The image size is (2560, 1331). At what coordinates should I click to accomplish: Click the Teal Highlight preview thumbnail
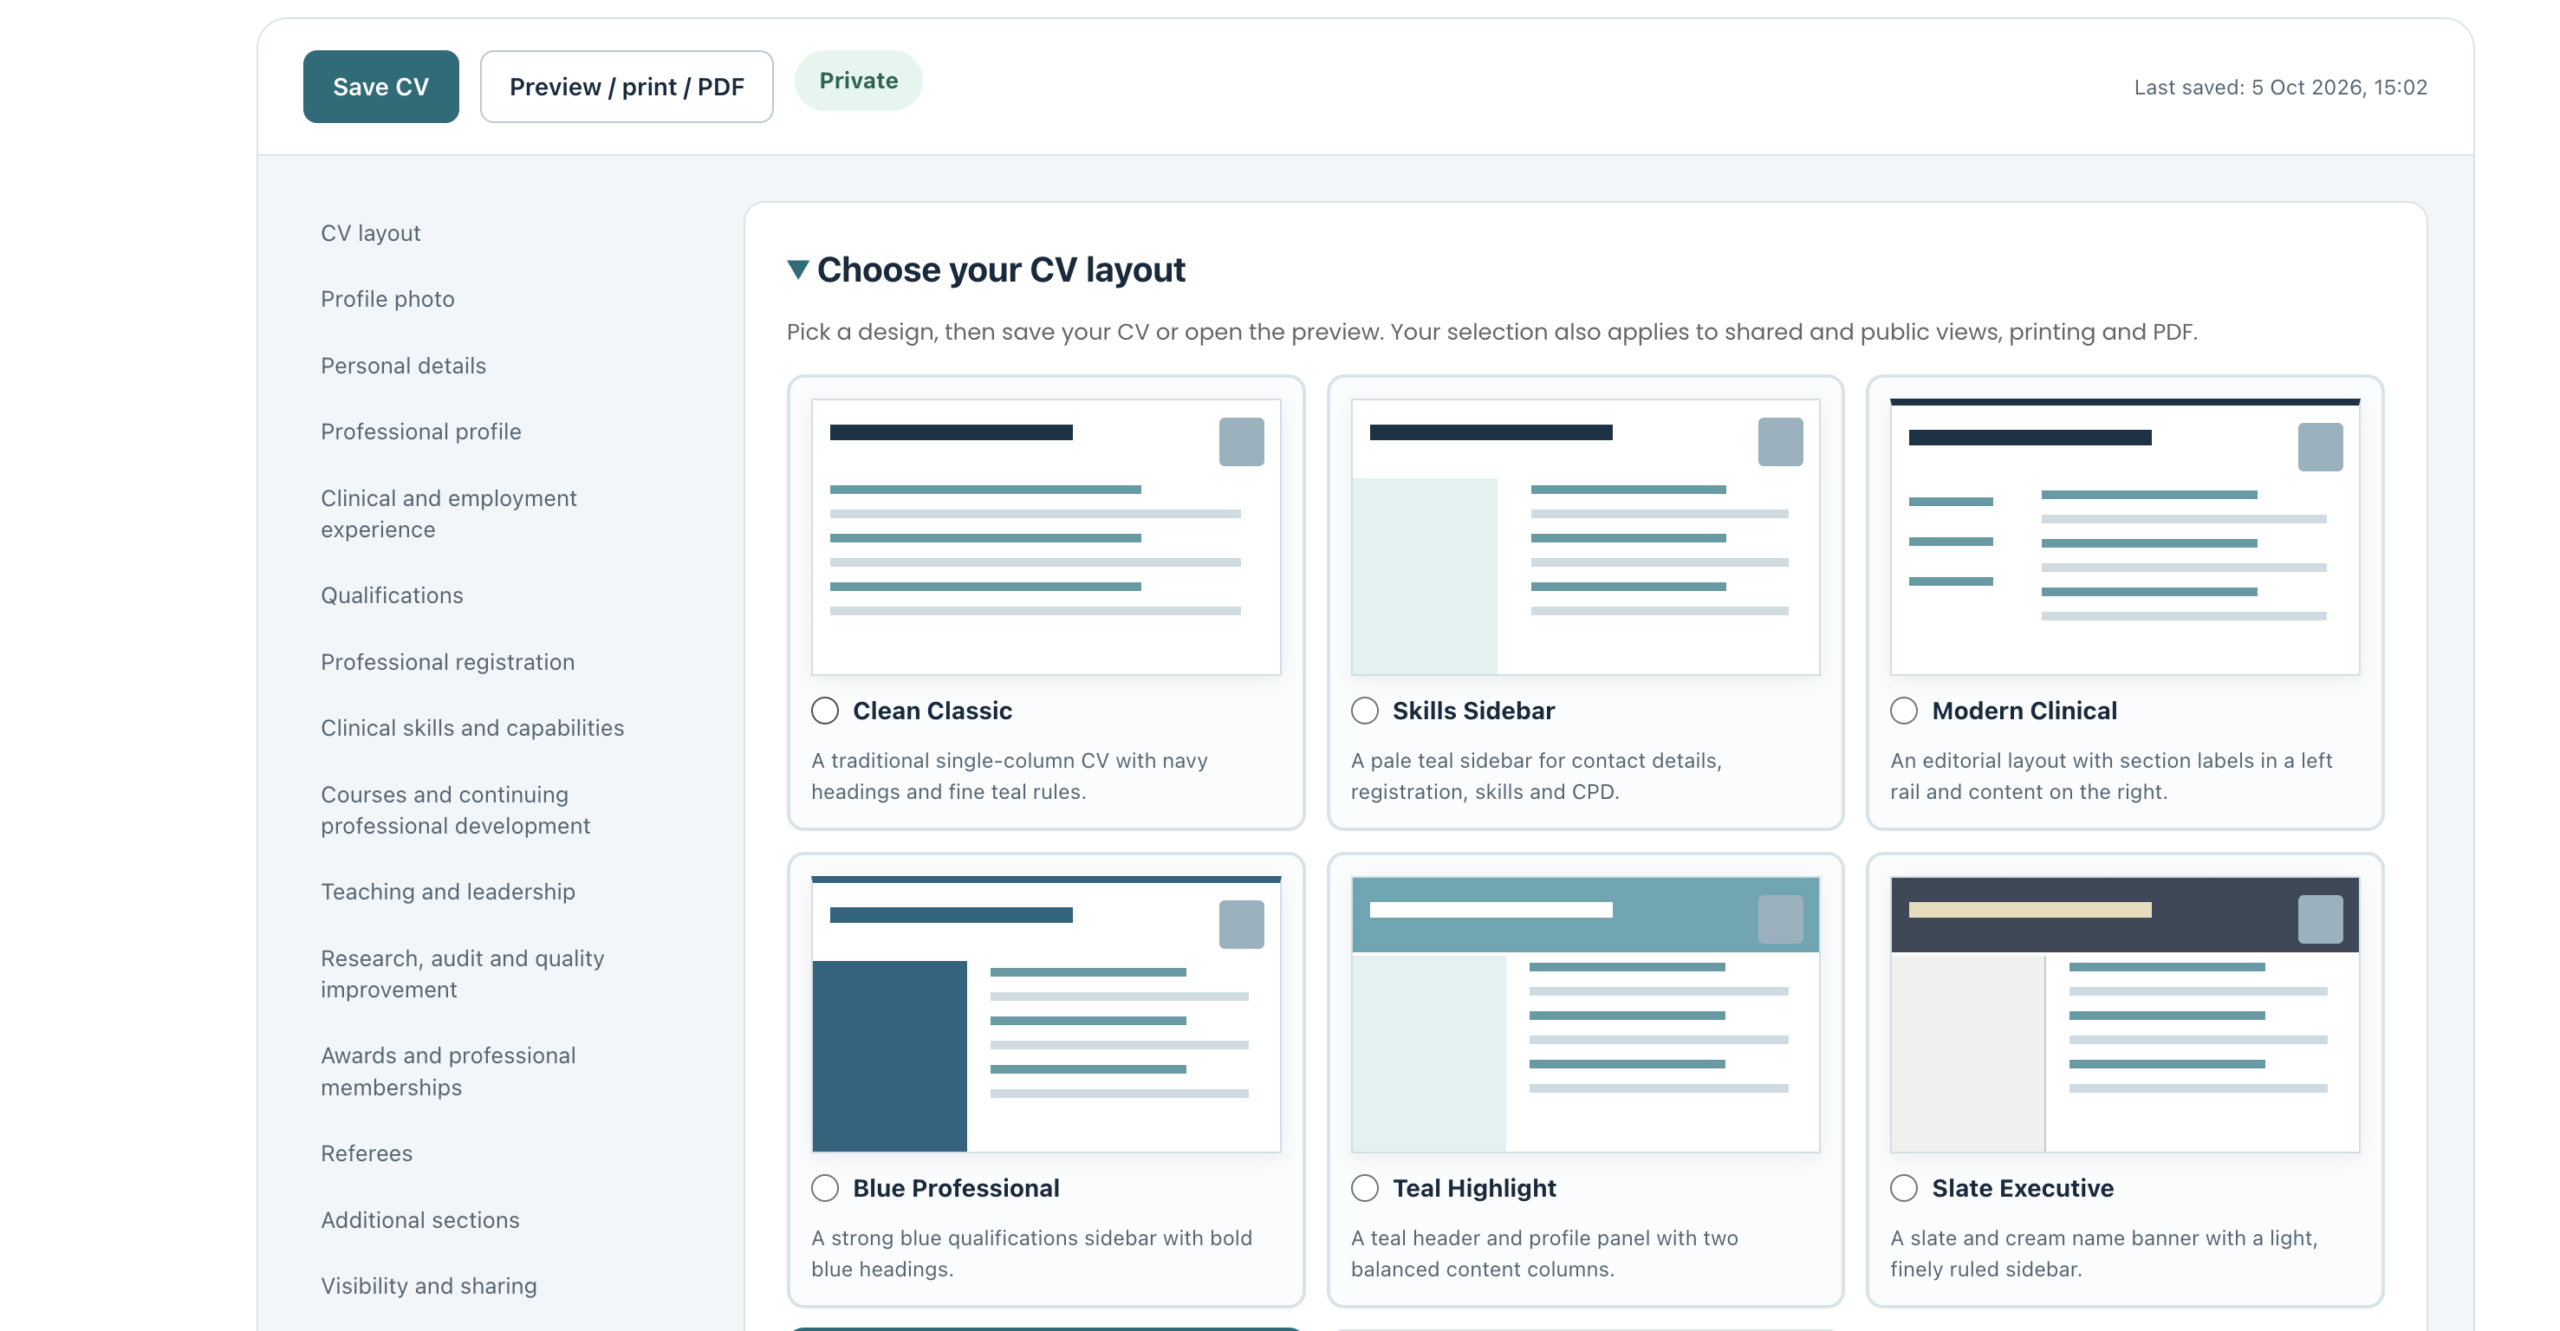point(1584,1014)
